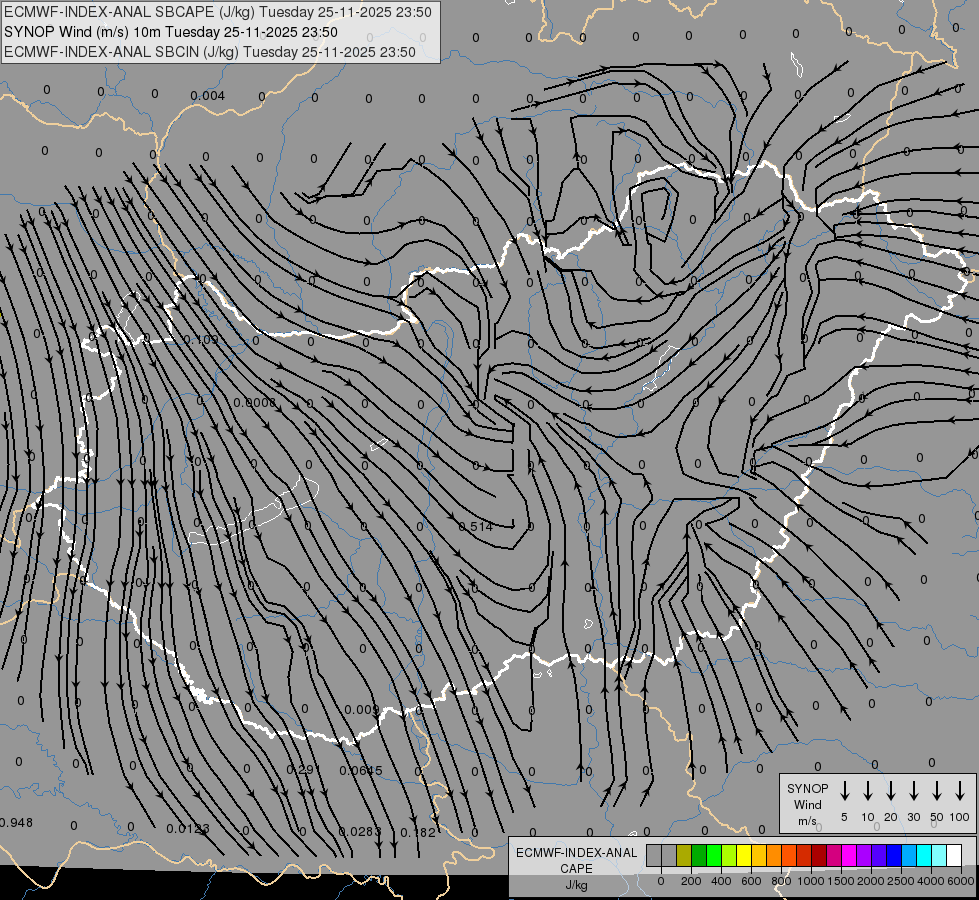Click the SYNOP Wind m/s legend label

(807, 804)
